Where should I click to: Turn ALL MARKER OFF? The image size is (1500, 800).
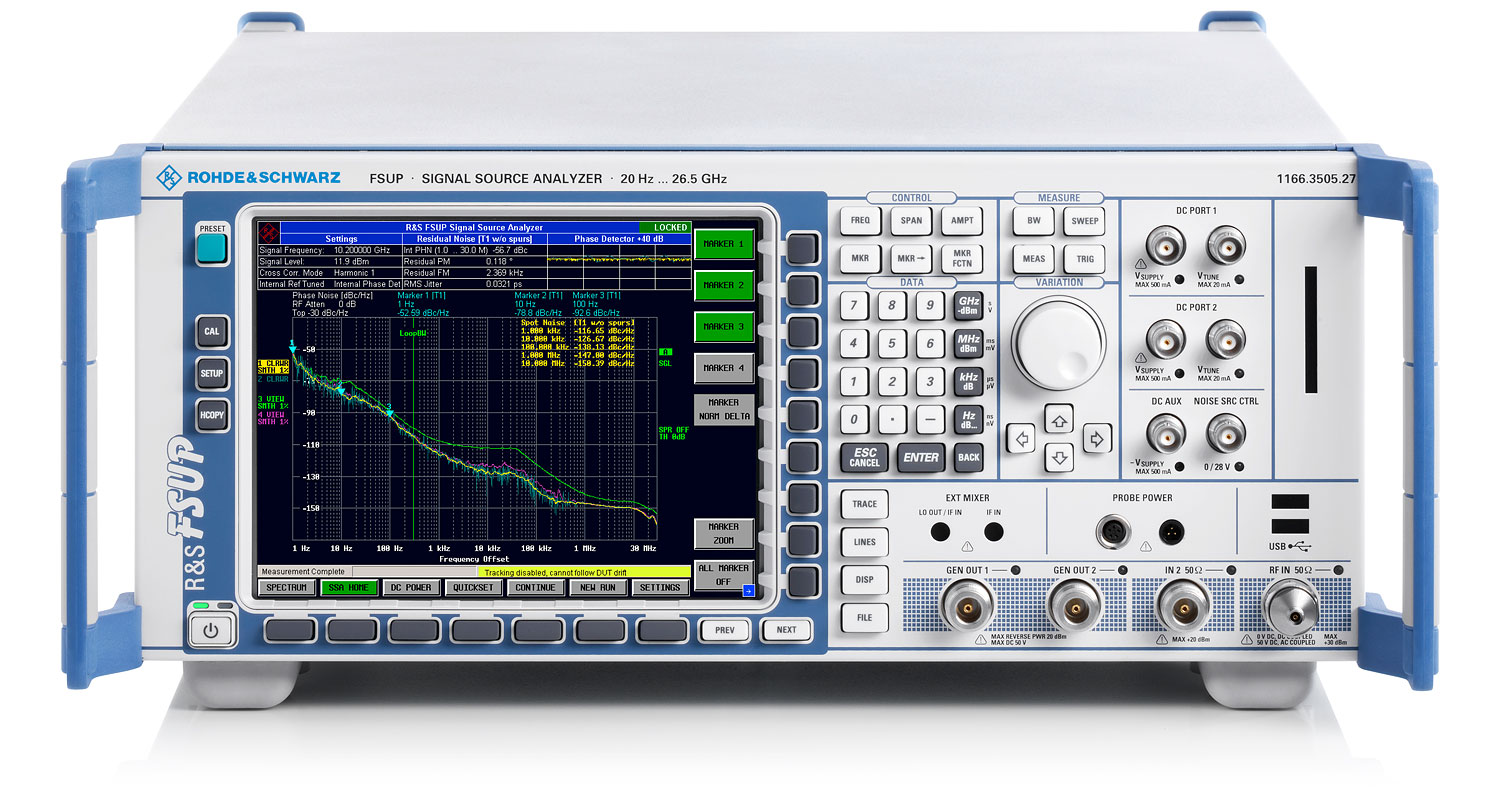click(x=722, y=574)
